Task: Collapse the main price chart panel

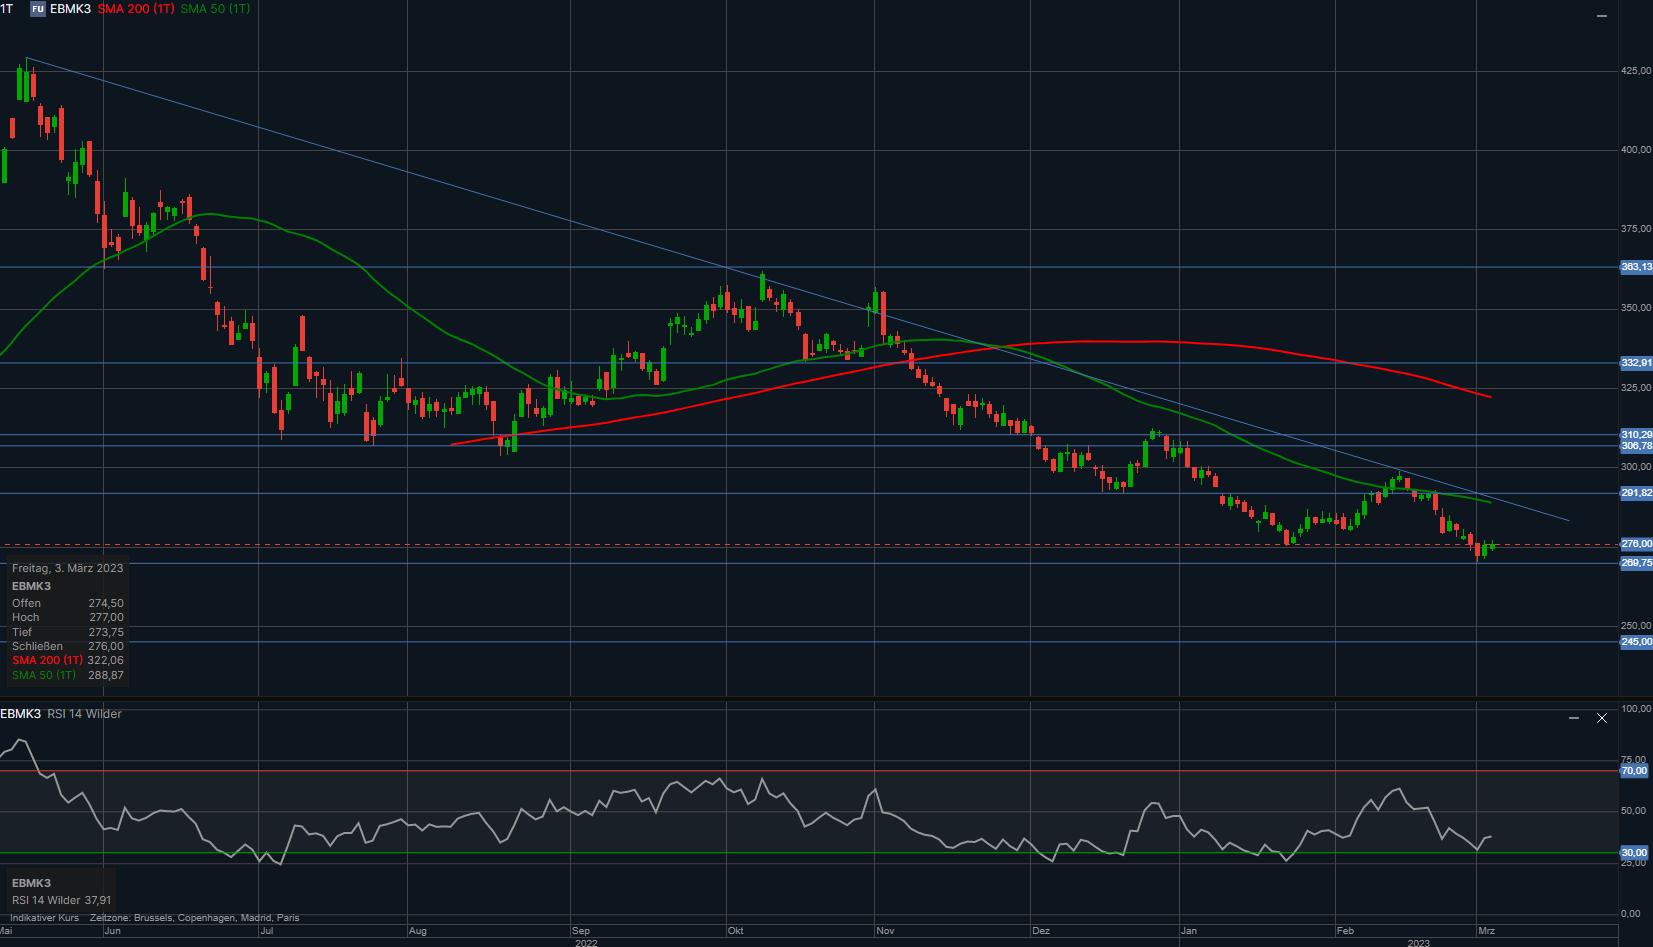Action: pyautogui.click(x=1601, y=16)
